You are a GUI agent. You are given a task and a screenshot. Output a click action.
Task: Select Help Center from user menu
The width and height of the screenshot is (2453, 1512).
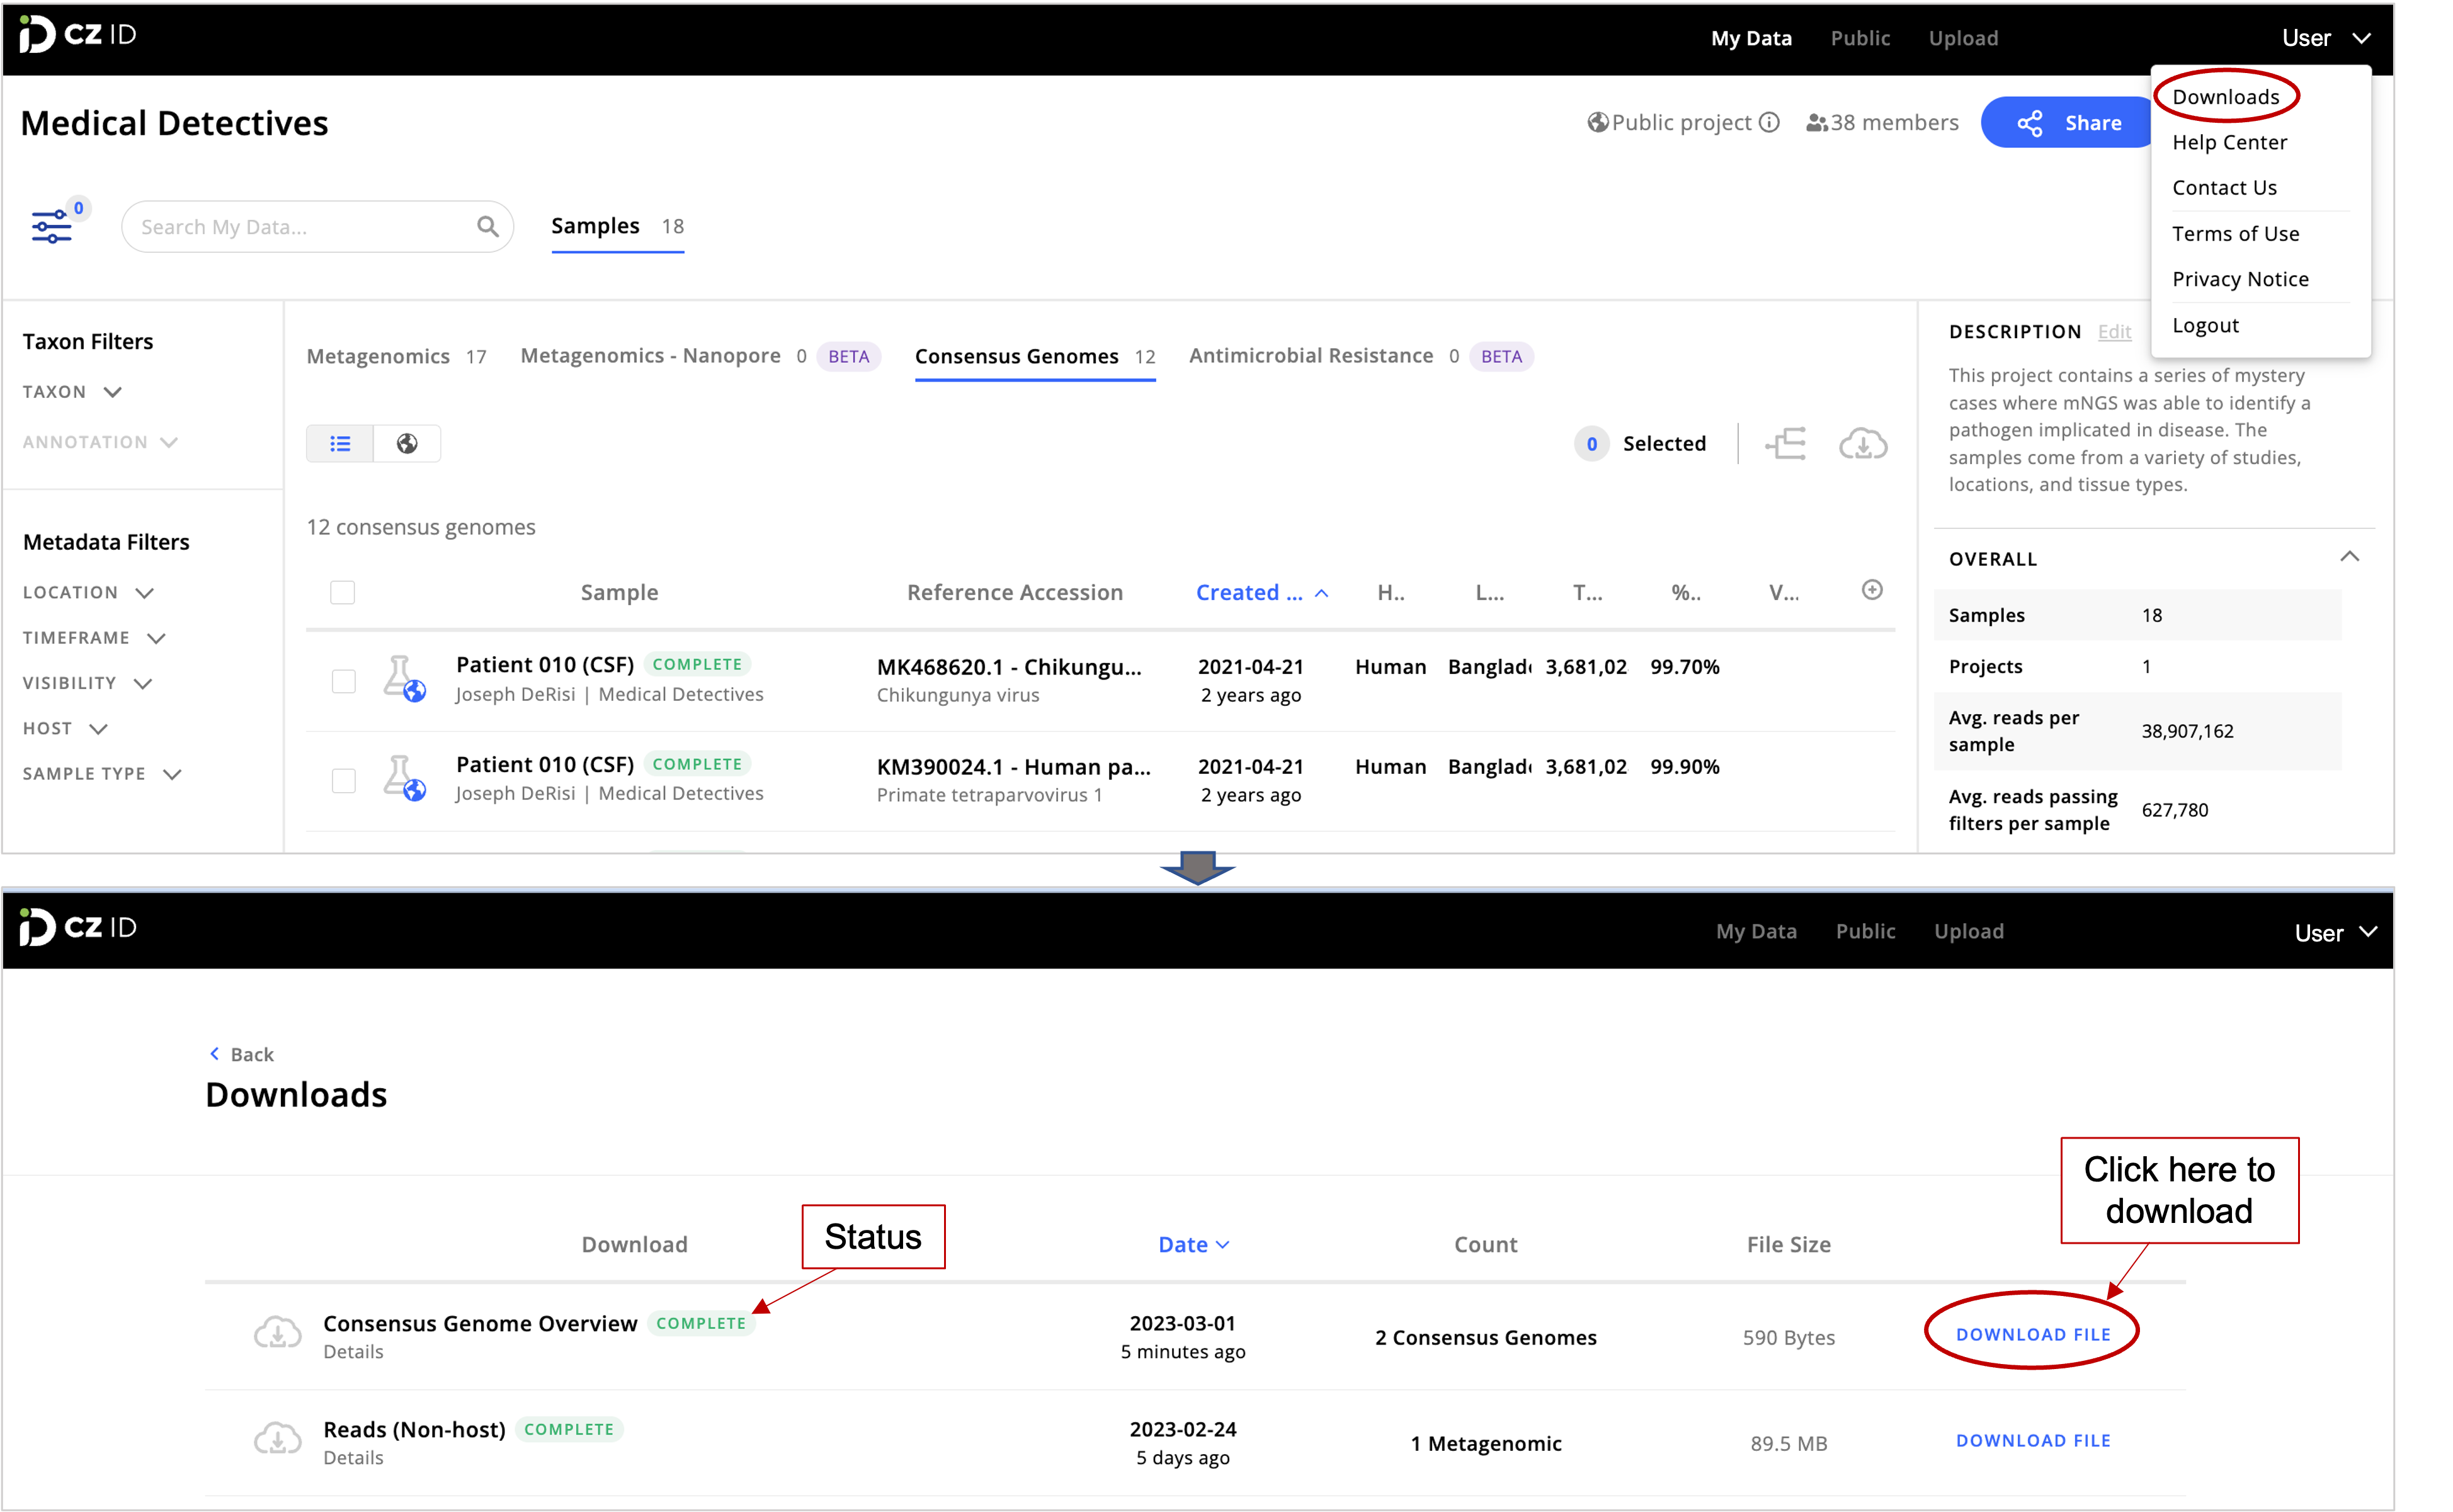(2230, 142)
